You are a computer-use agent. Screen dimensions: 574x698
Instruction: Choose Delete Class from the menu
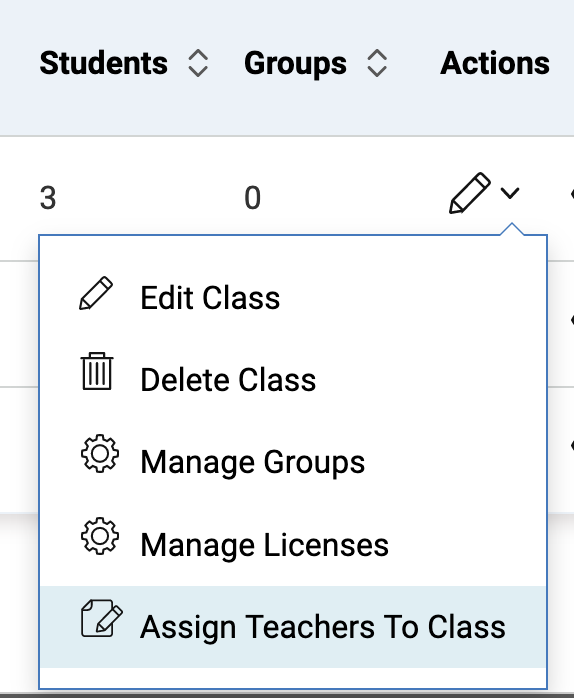pyautogui.click(x=293, y=380)
